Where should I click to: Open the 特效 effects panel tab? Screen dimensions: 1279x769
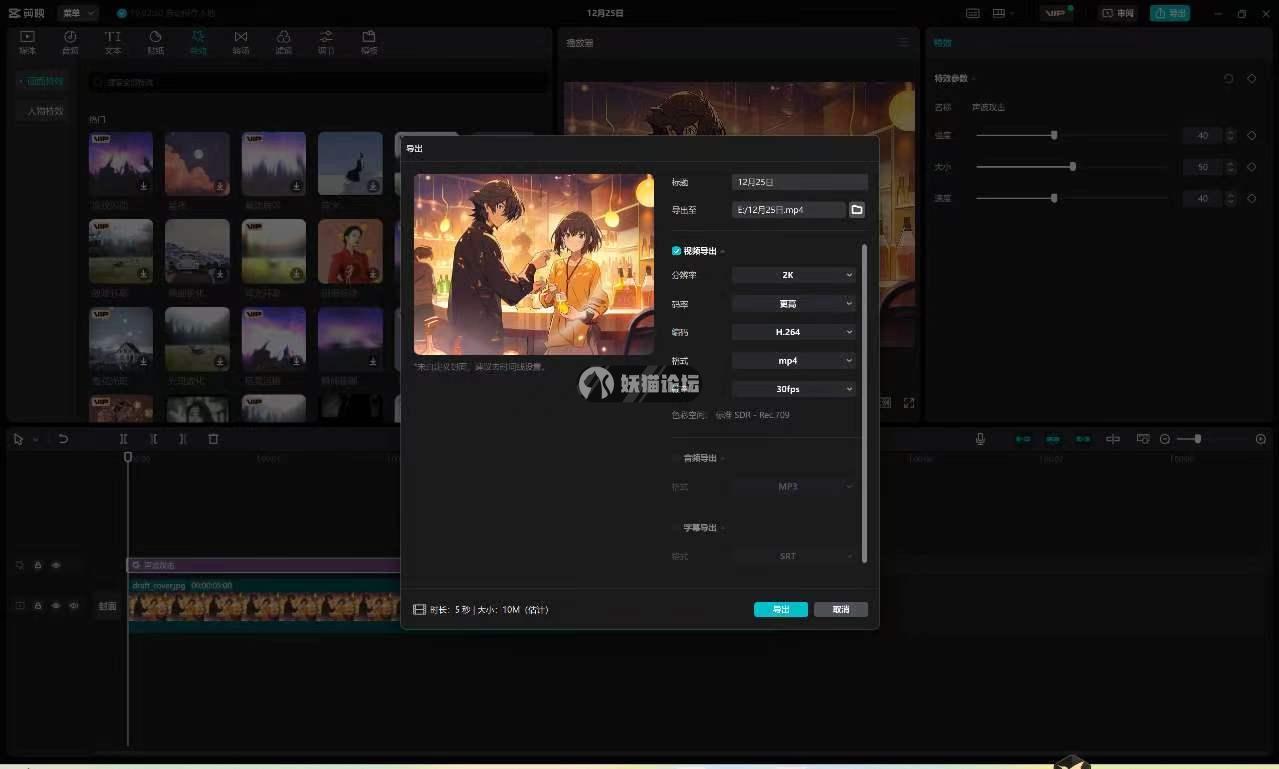pyautogui.click(x=198, y=42)
